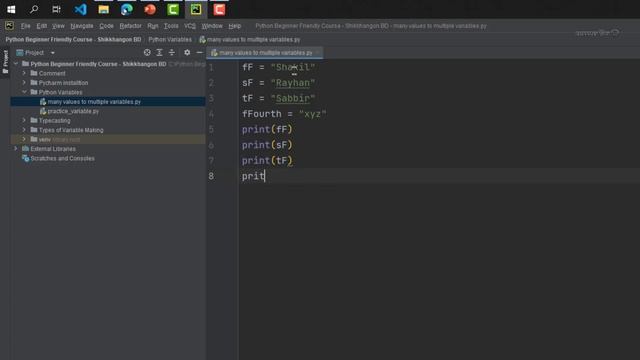Click Collapse All icon in Project panel
Screen dimensions: 640x360
click(x=171, y=52)
